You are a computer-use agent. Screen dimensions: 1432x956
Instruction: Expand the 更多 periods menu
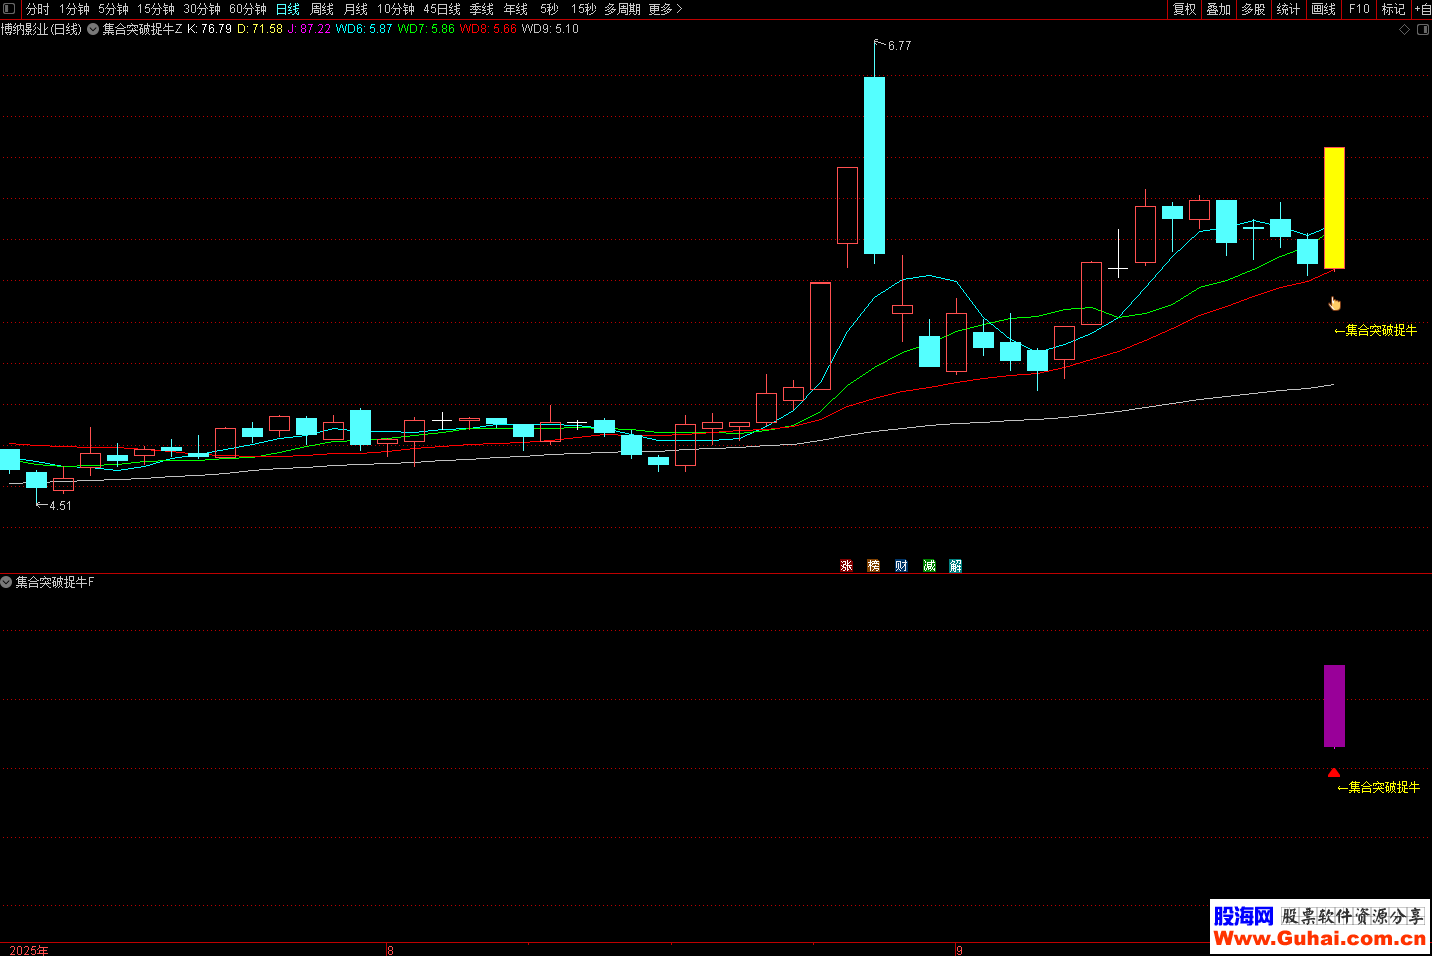tap(665, 9)
